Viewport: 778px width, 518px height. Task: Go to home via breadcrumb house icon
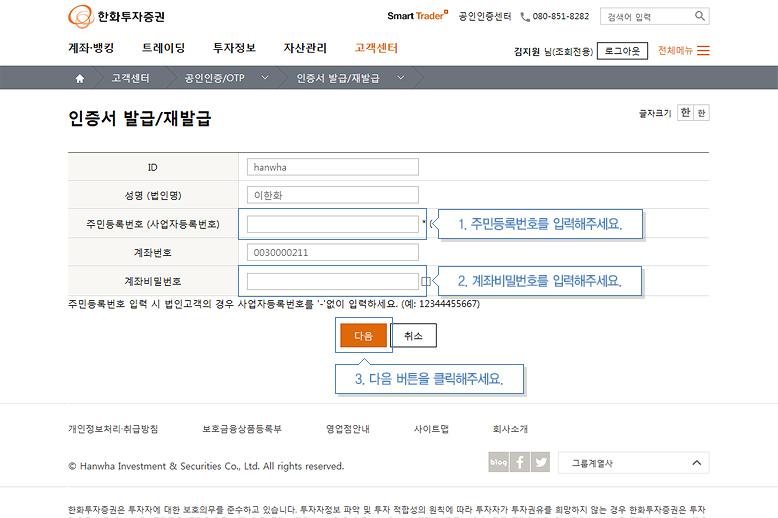[80, 78]
